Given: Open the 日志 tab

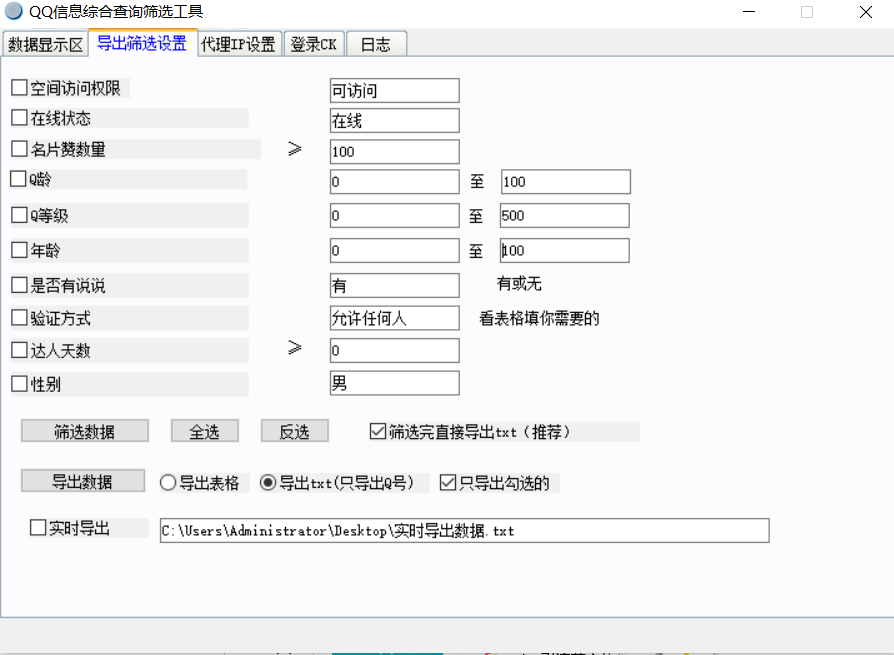Looking at the screenshot, I should click(376, 45).
